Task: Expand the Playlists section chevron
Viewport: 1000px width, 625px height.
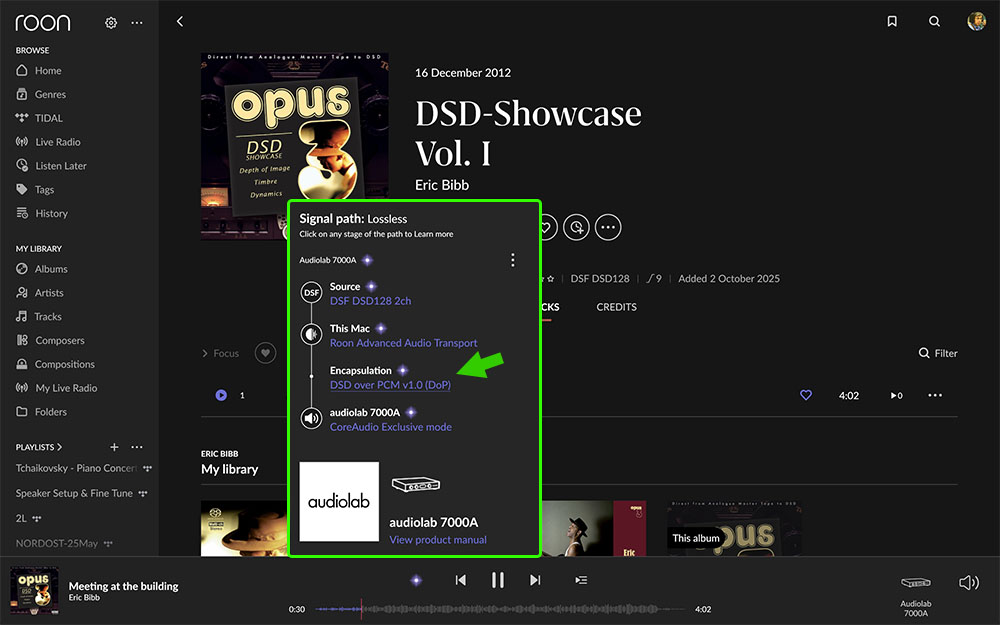Action: pos(60,447)
